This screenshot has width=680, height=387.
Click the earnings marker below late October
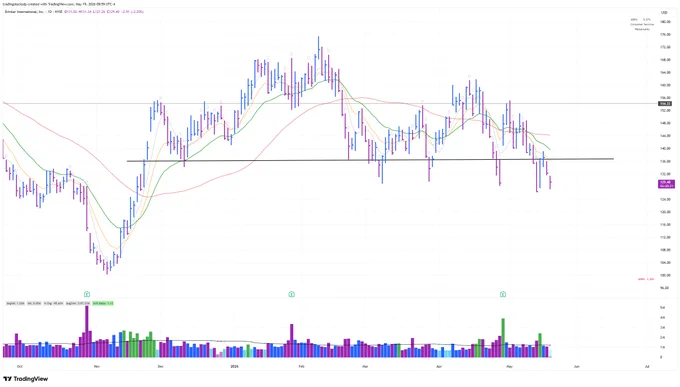pyautogui.click(x=87, y=294)
